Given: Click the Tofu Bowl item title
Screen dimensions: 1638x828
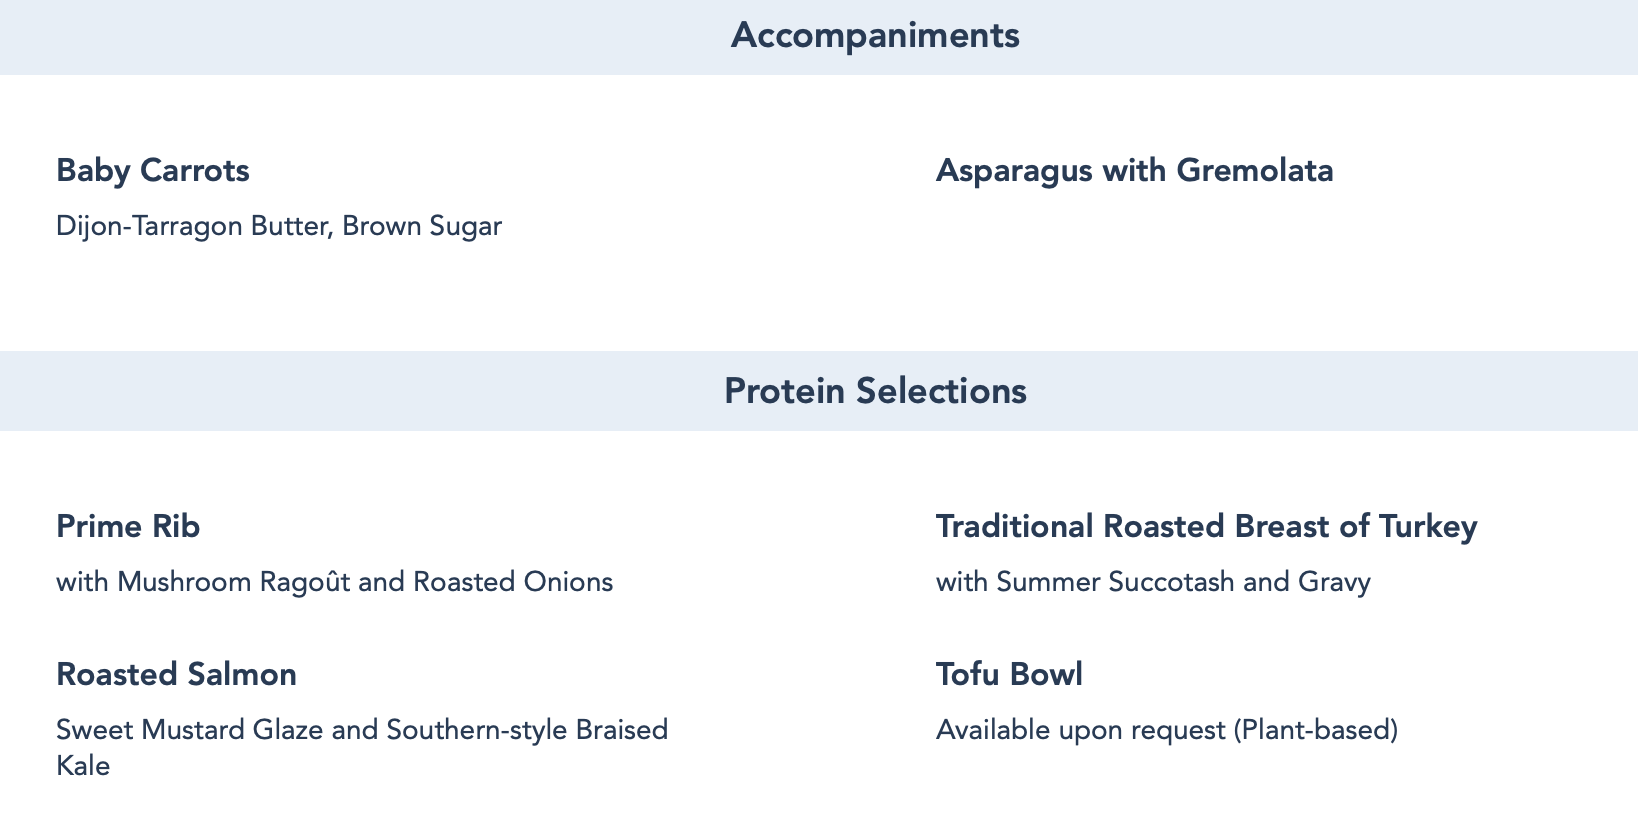Looking at the screenshot, I should point(1009,675).
